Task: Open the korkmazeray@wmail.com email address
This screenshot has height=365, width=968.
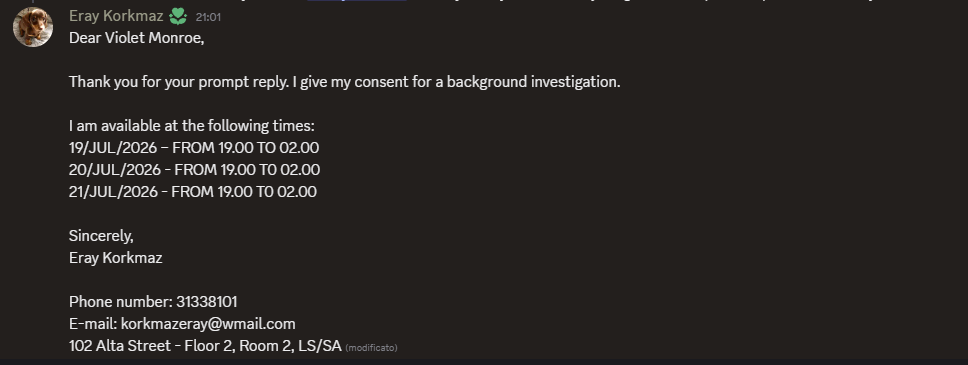Action: point(208,324)
